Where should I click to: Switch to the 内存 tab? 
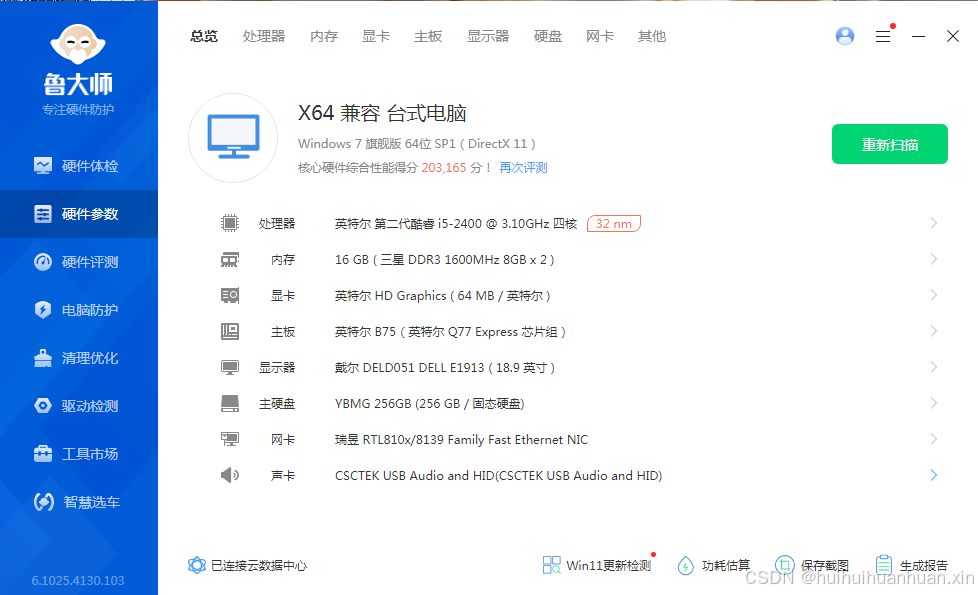tap(324, 36)
